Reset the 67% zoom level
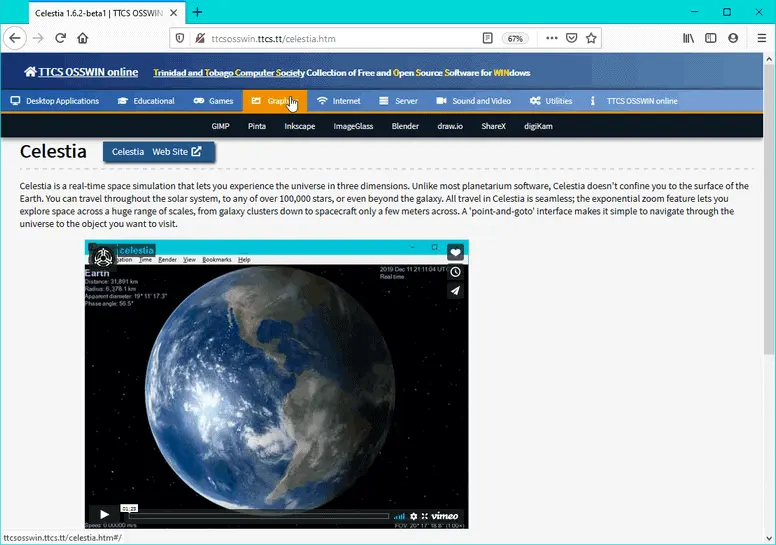 click(x=515, y=39)
